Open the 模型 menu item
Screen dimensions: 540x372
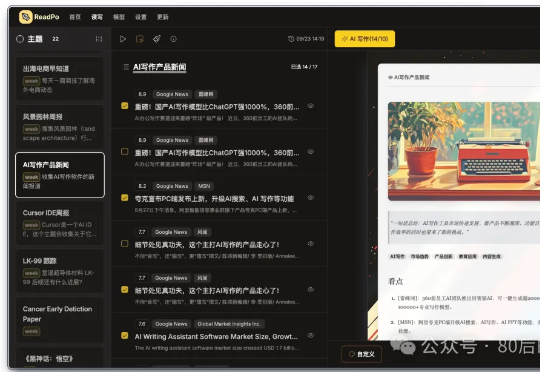tap(119, 17)
